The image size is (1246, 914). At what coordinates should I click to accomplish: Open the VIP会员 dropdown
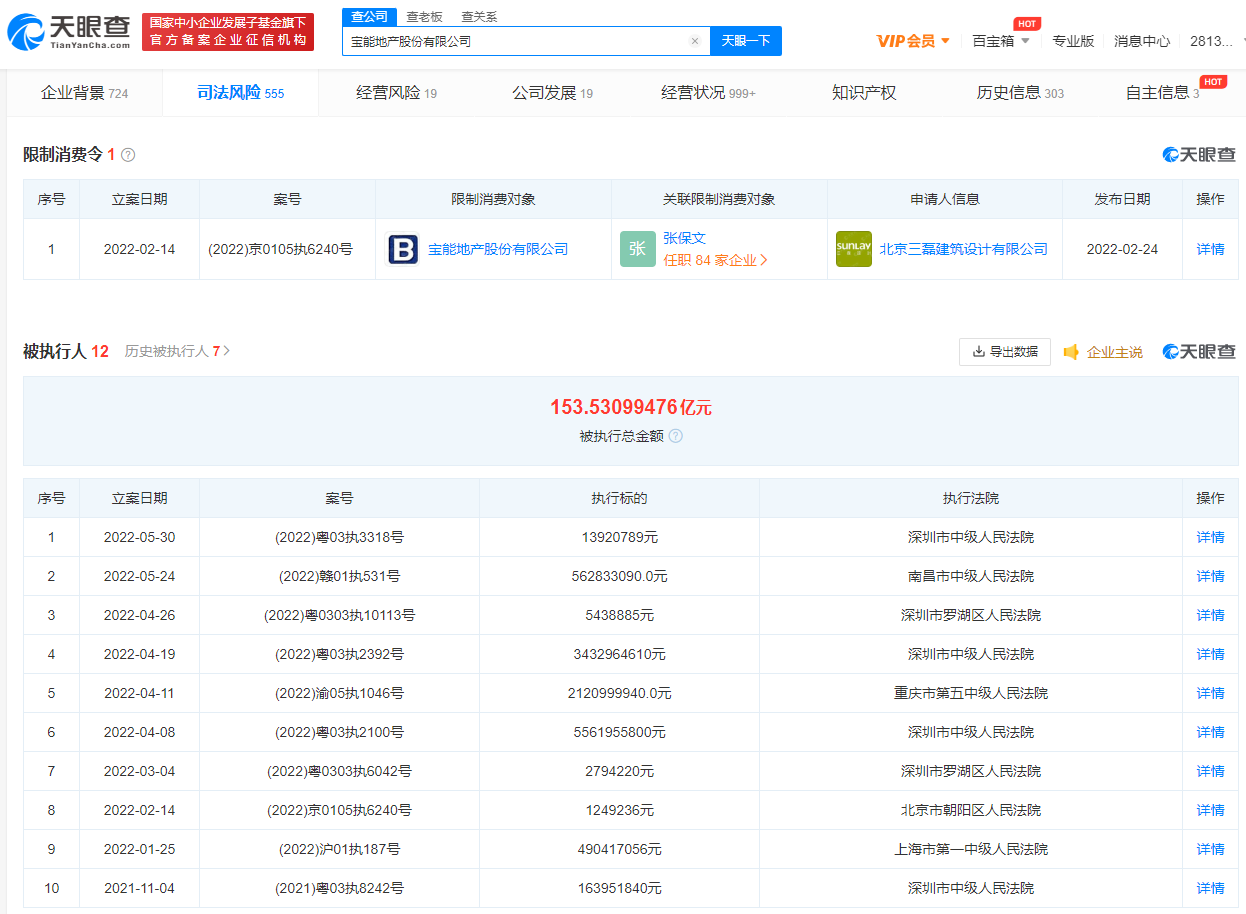coord(913,41)
